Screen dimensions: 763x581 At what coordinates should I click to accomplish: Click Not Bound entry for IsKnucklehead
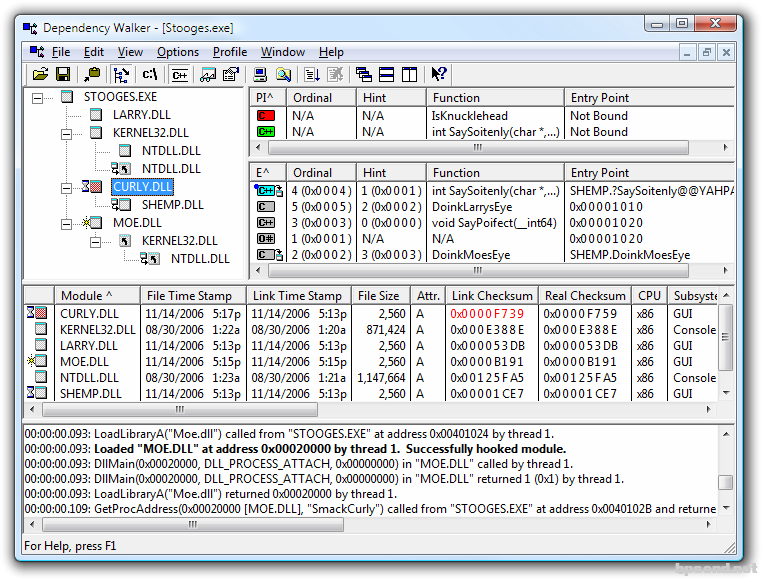599,116
